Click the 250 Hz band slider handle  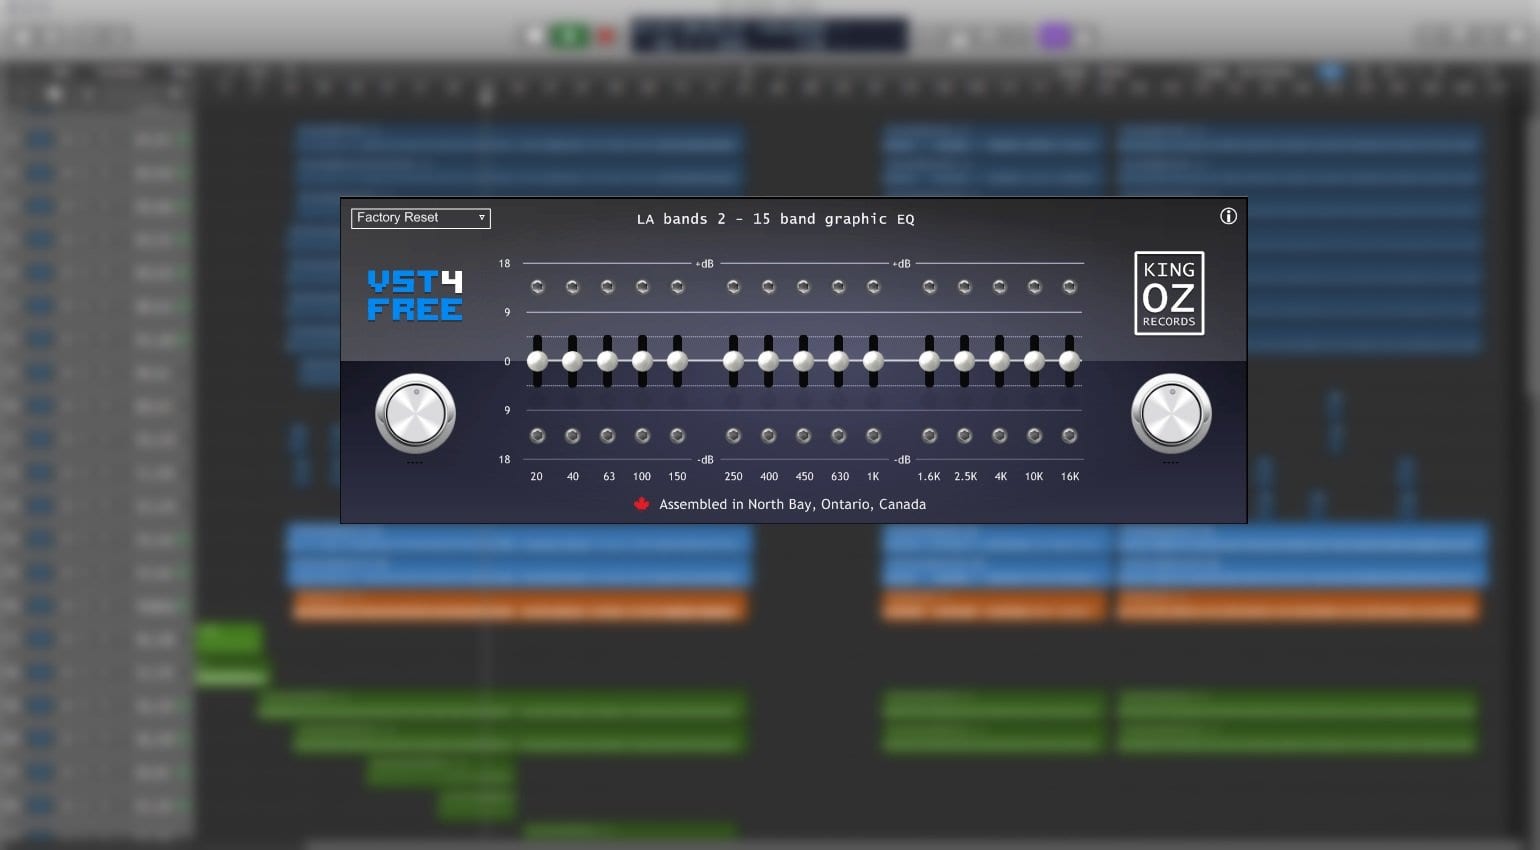click(x=733, y=361)
